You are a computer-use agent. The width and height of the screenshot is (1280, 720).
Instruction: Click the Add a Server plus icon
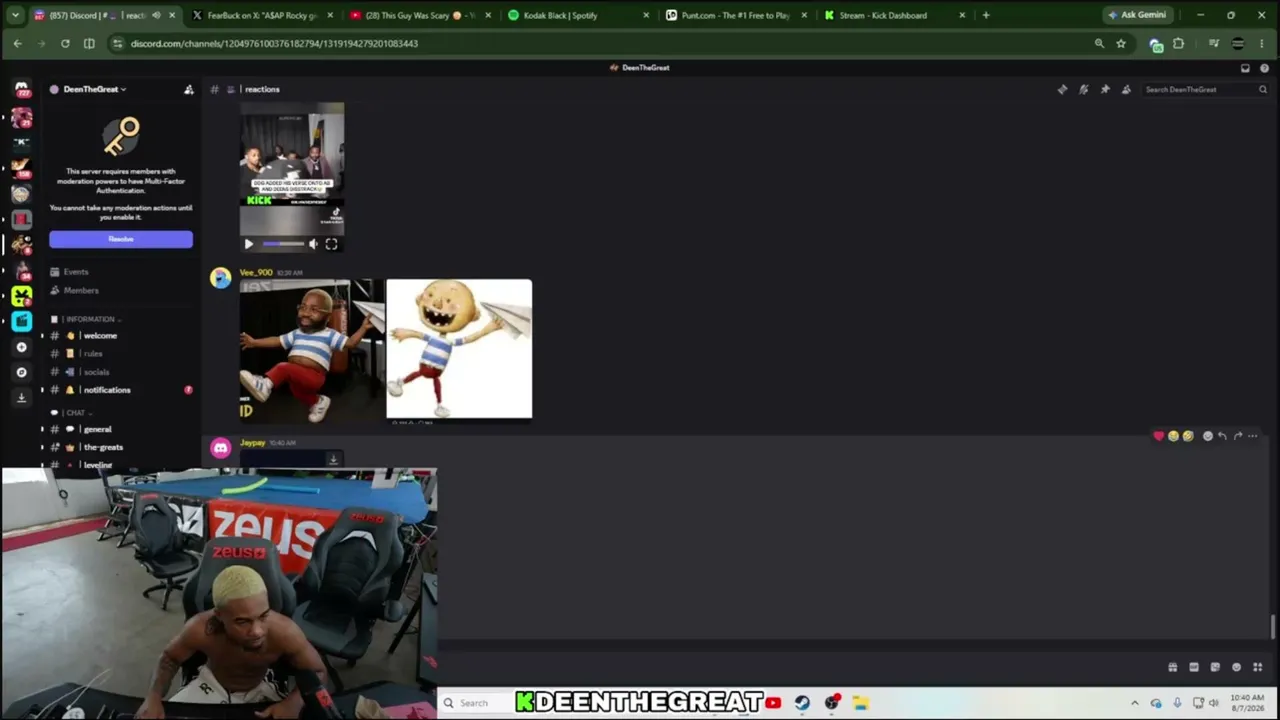pos(21,347)
